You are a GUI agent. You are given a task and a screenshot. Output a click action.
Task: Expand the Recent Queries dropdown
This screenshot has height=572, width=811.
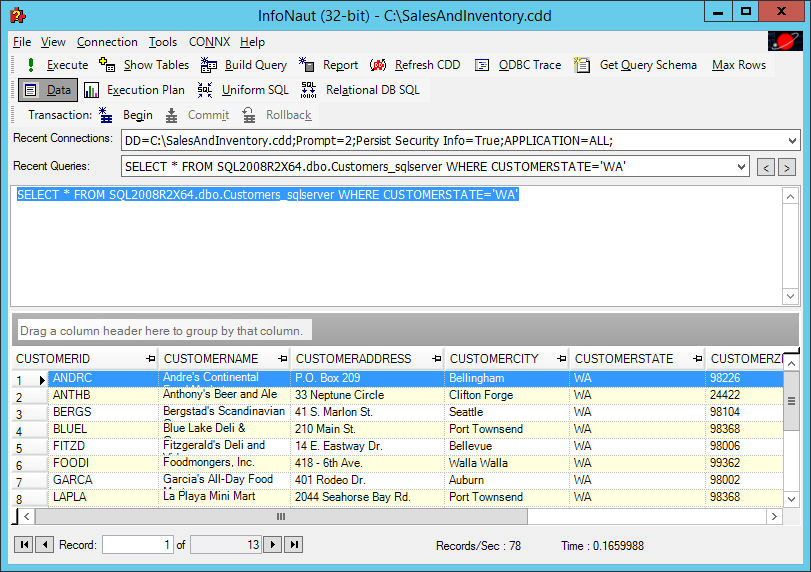click(x=741, y=166)
